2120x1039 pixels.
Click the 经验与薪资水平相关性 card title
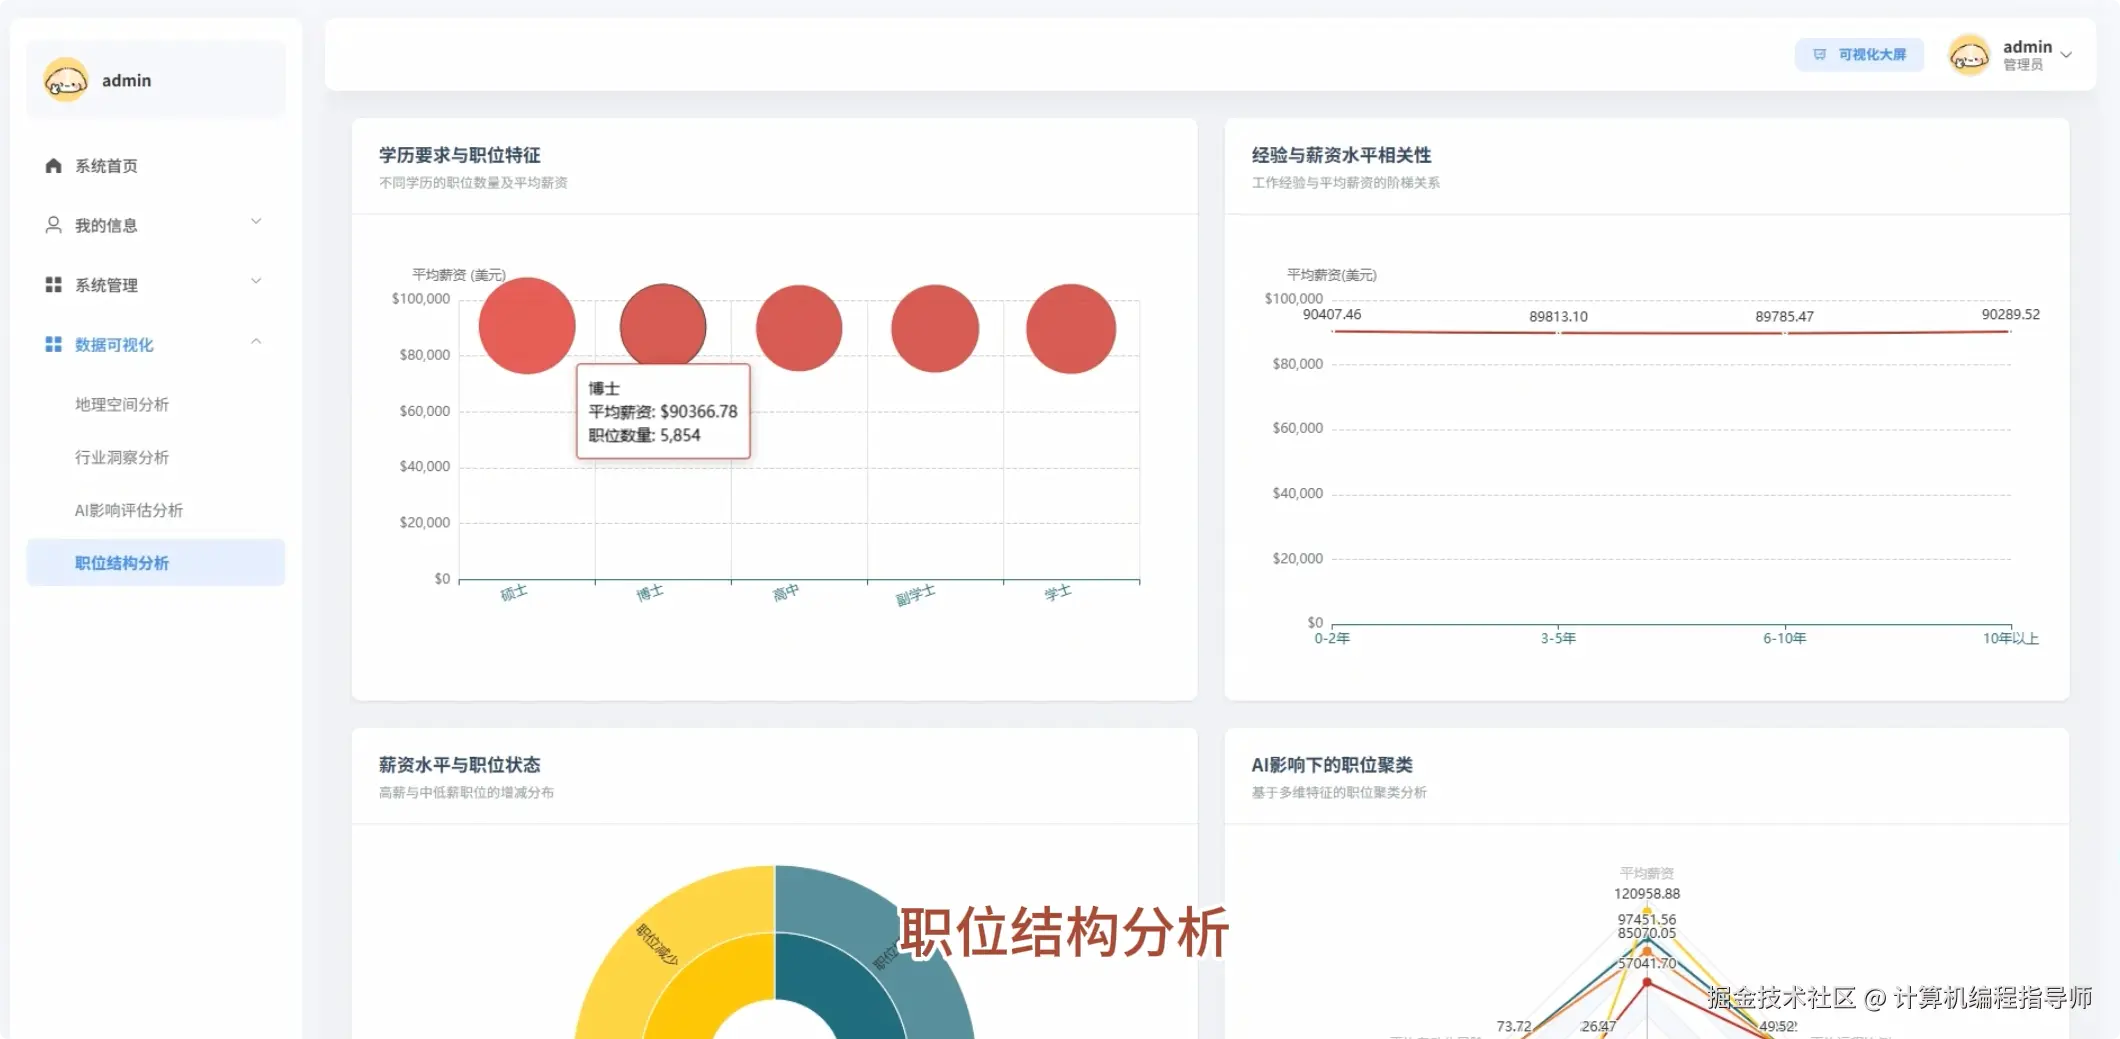coord(1341,155)
